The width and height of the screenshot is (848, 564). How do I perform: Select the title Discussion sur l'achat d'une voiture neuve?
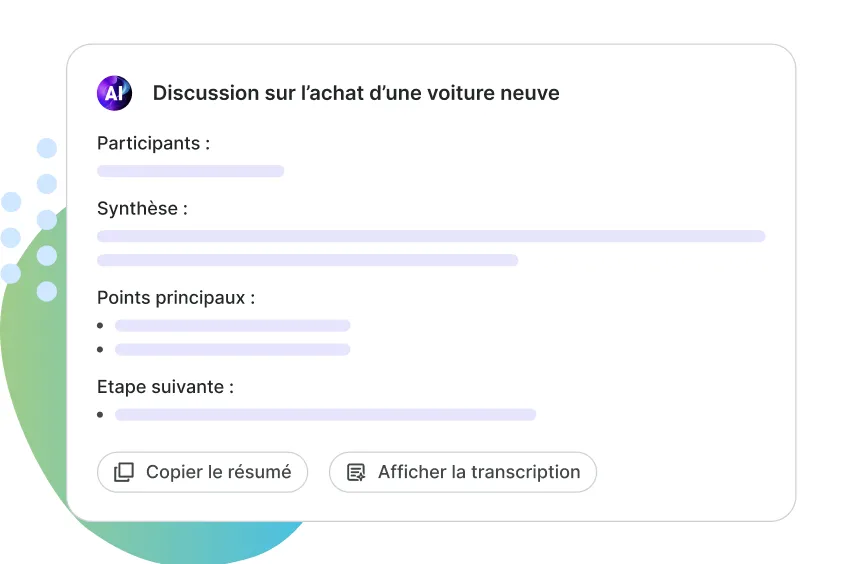(356, 93)
